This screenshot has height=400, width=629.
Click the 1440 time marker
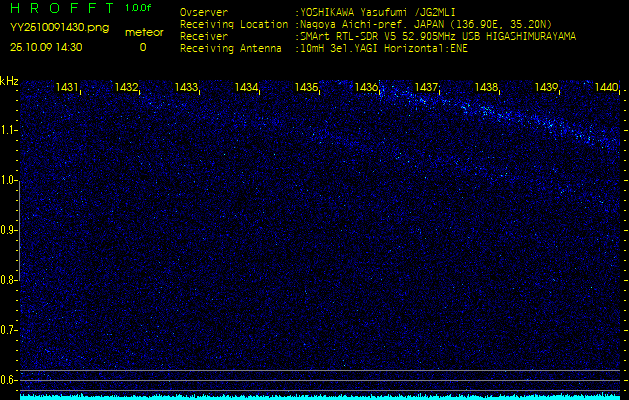click(606, 88)
